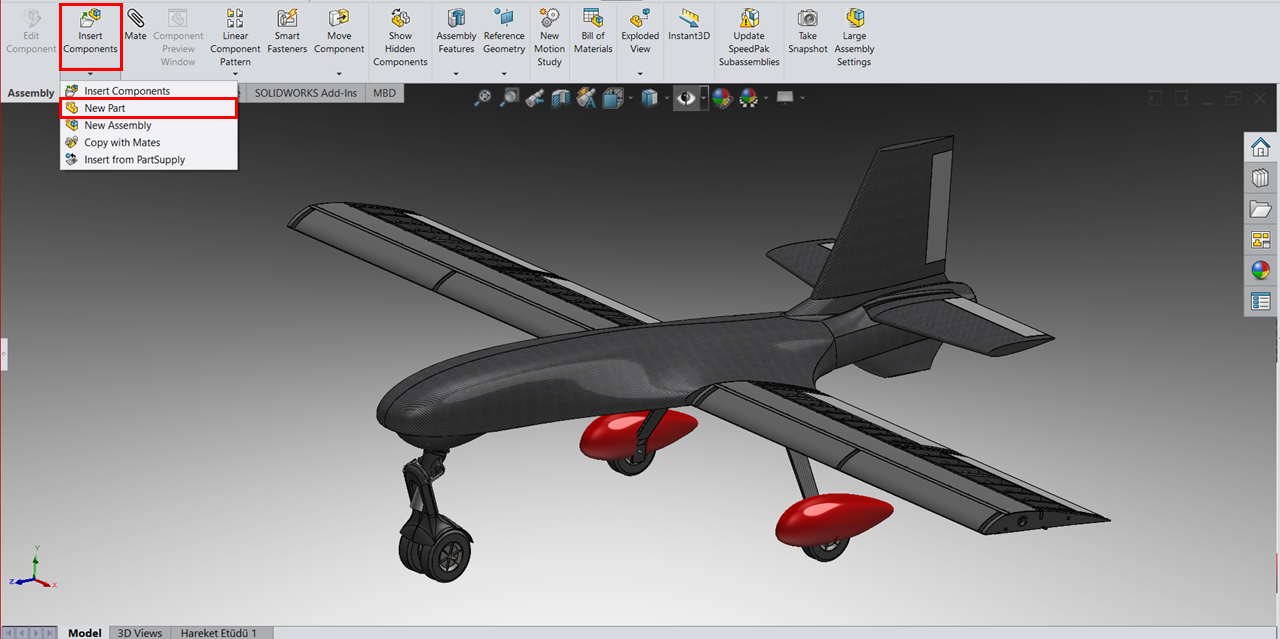Choose New Part from the menu
Screen dimensions: 1280x639
click(105, 108)
